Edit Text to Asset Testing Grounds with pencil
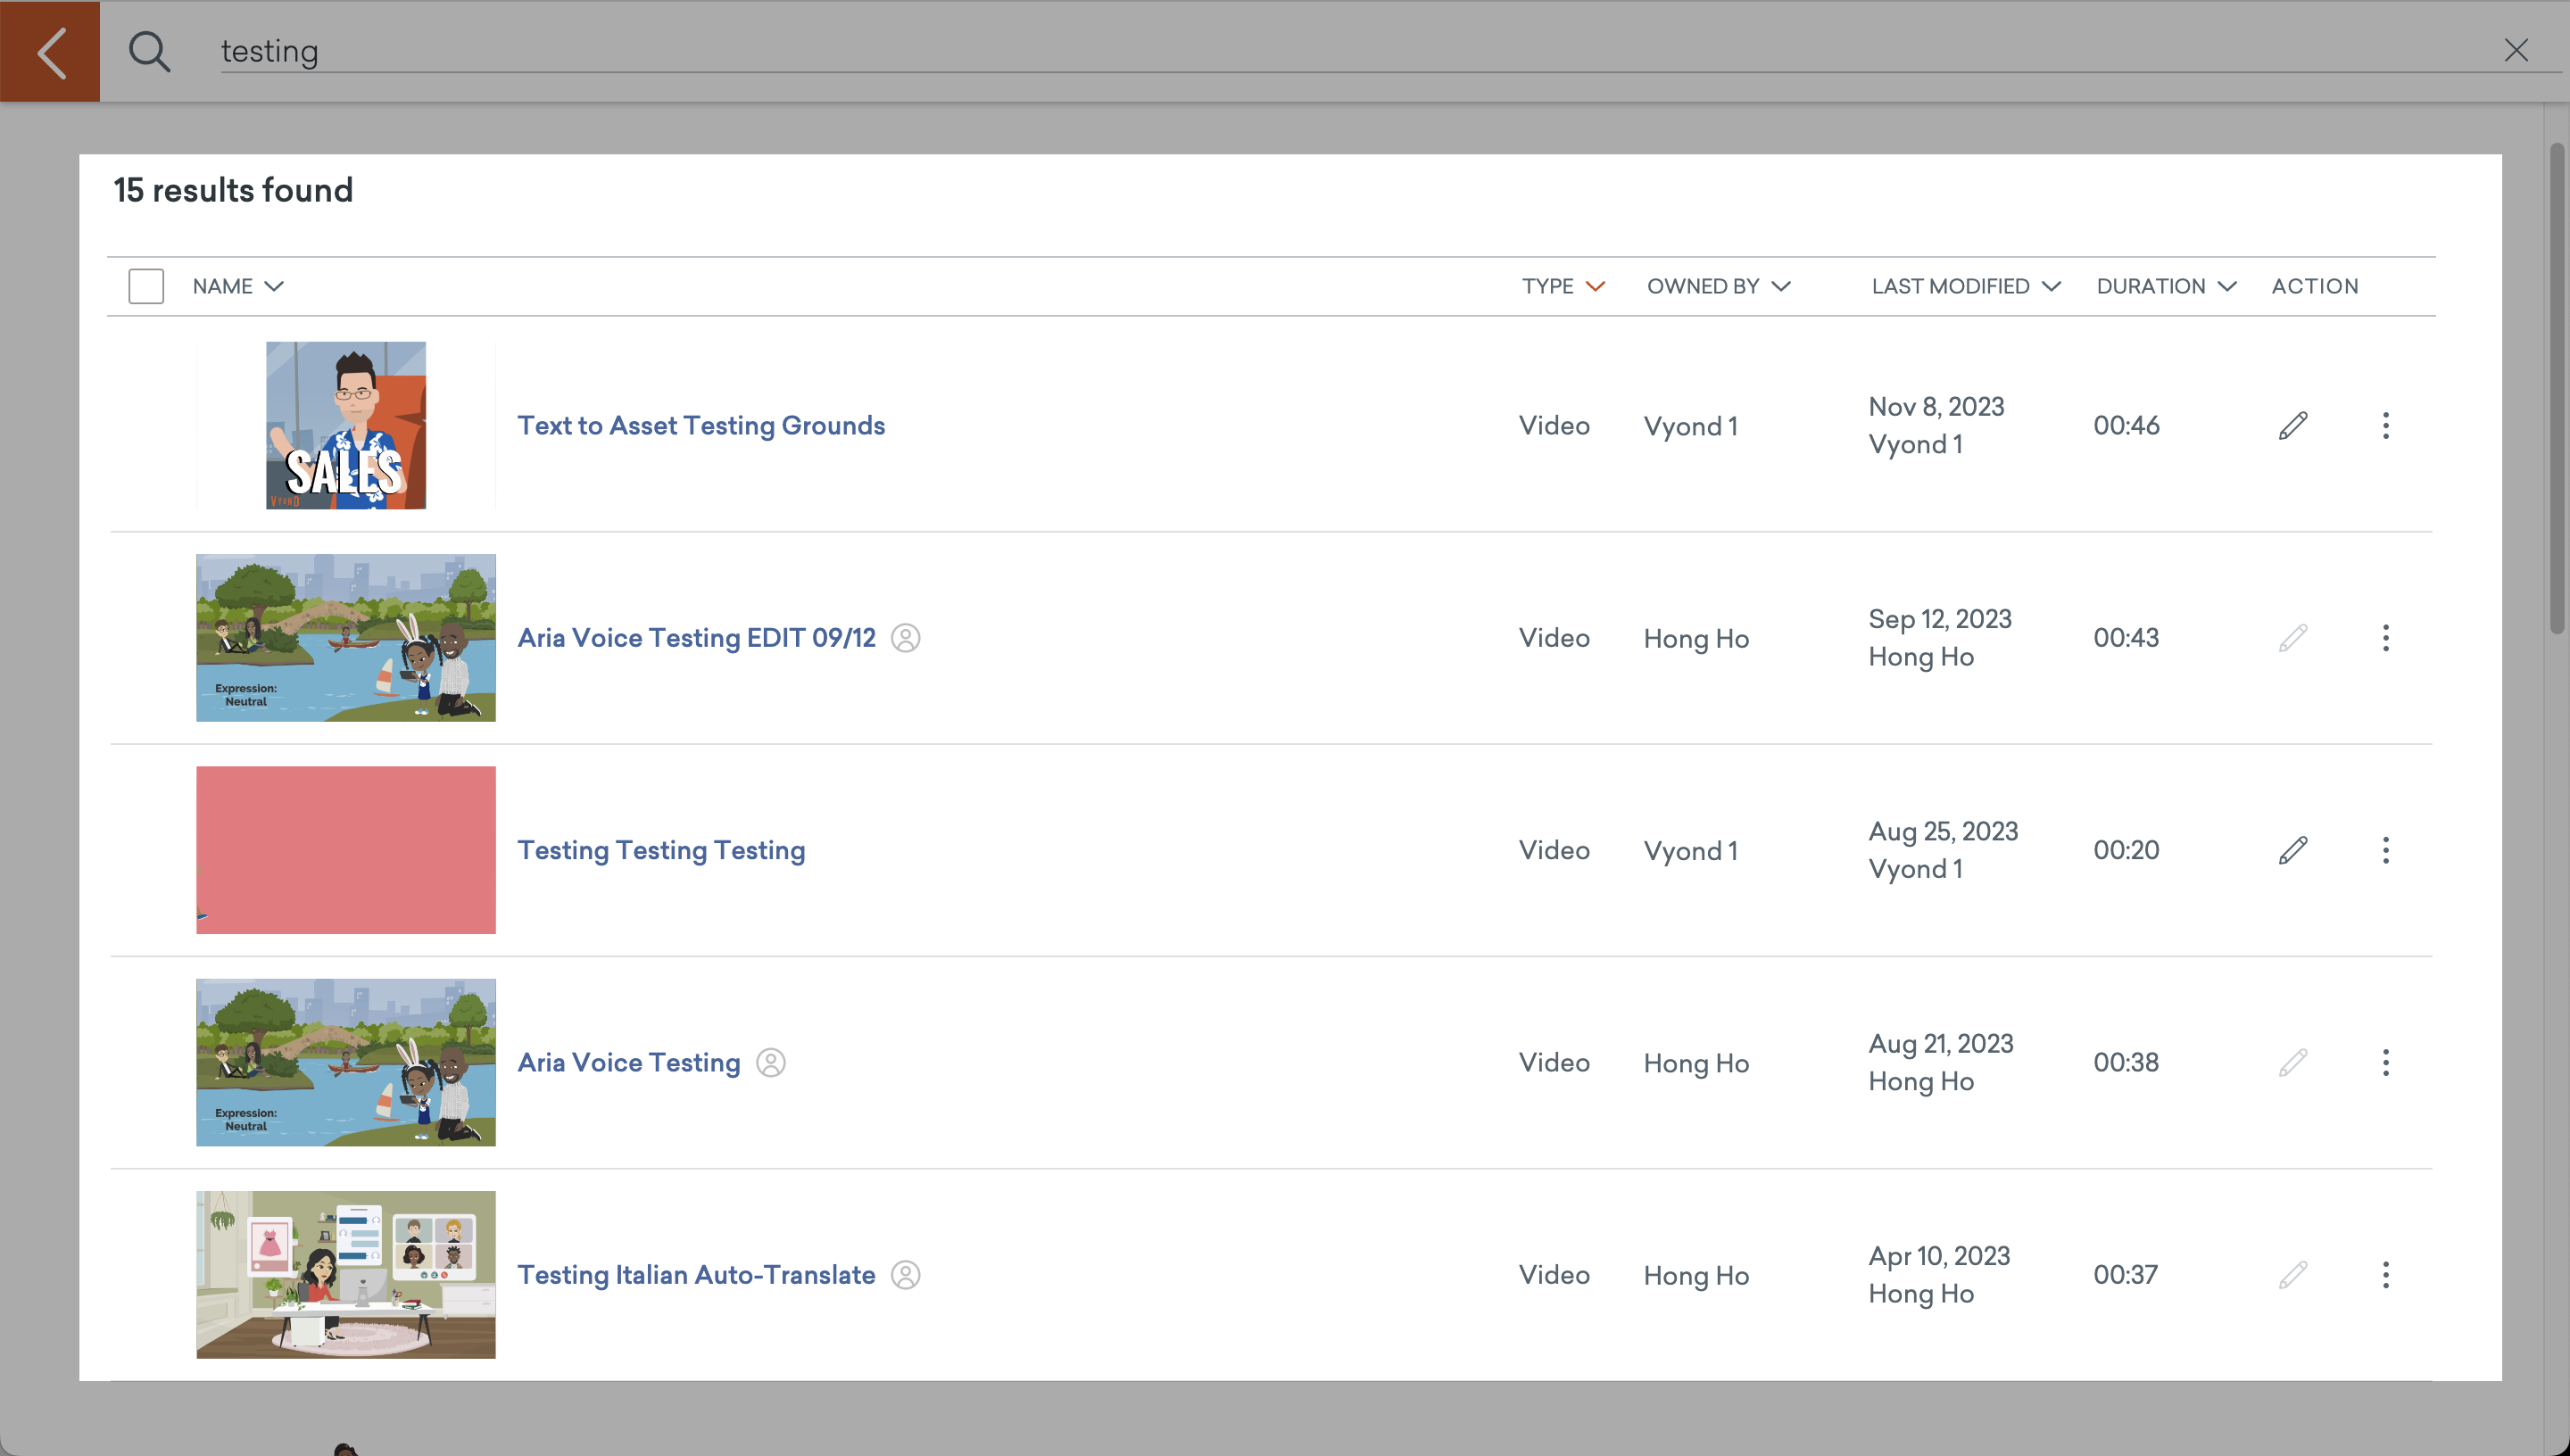The image size is (2570, 1456). tap(2292, 425)
